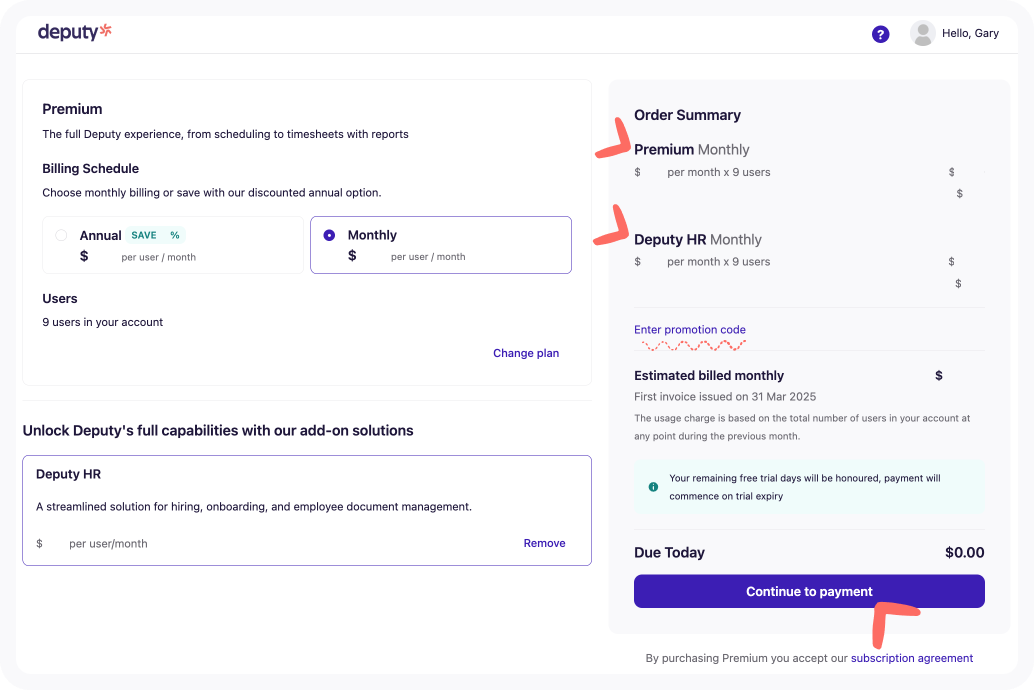Viewport: 1034px width, 690px height.
Task: Click the Deputy HR Monthly summary line
Action: 698,239
